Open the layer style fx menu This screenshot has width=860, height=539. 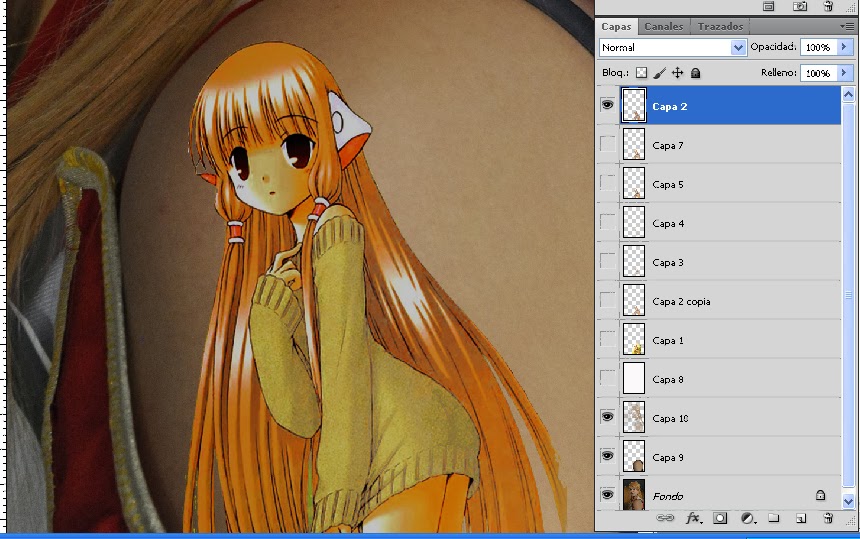(x=693, y=518)
